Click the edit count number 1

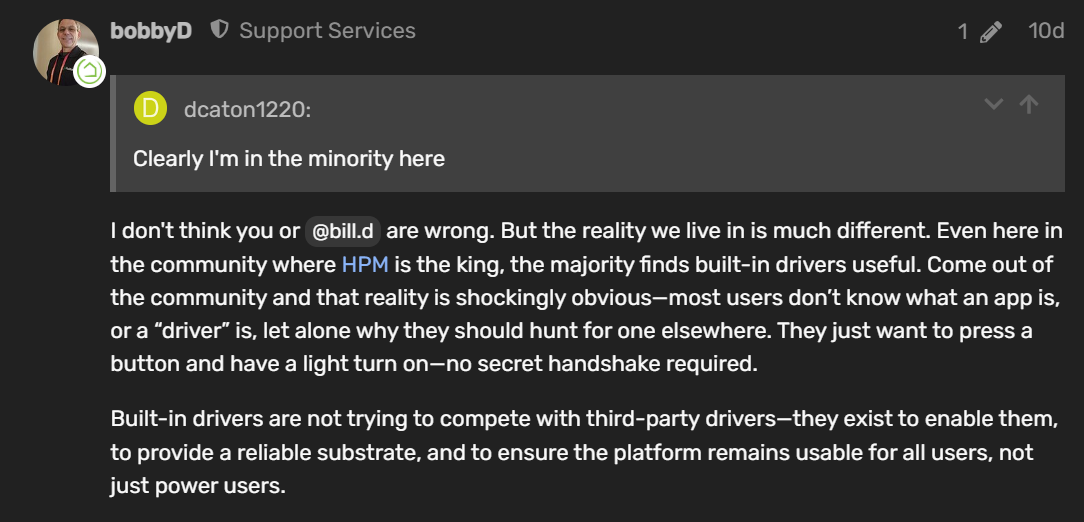963,32
